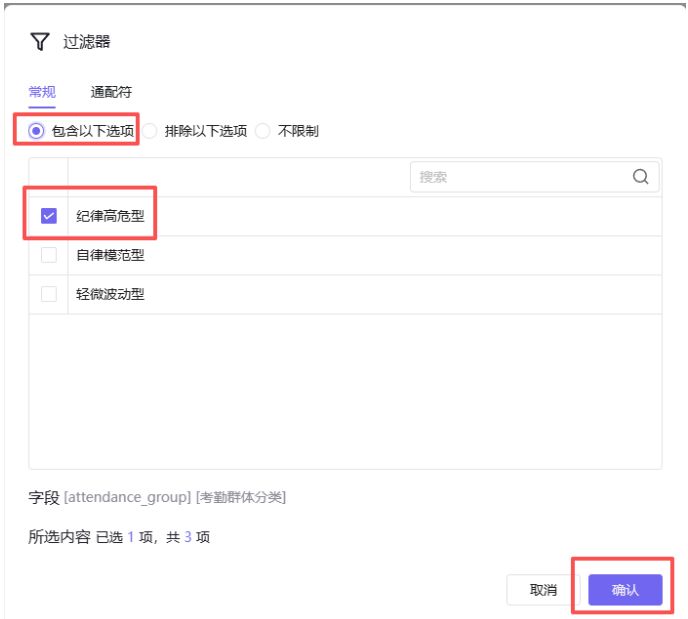Image resolution: width=688 pixels, height=619 pixels.
Task: Focus the 搜索 input field
Action: (x=534, y=177)
